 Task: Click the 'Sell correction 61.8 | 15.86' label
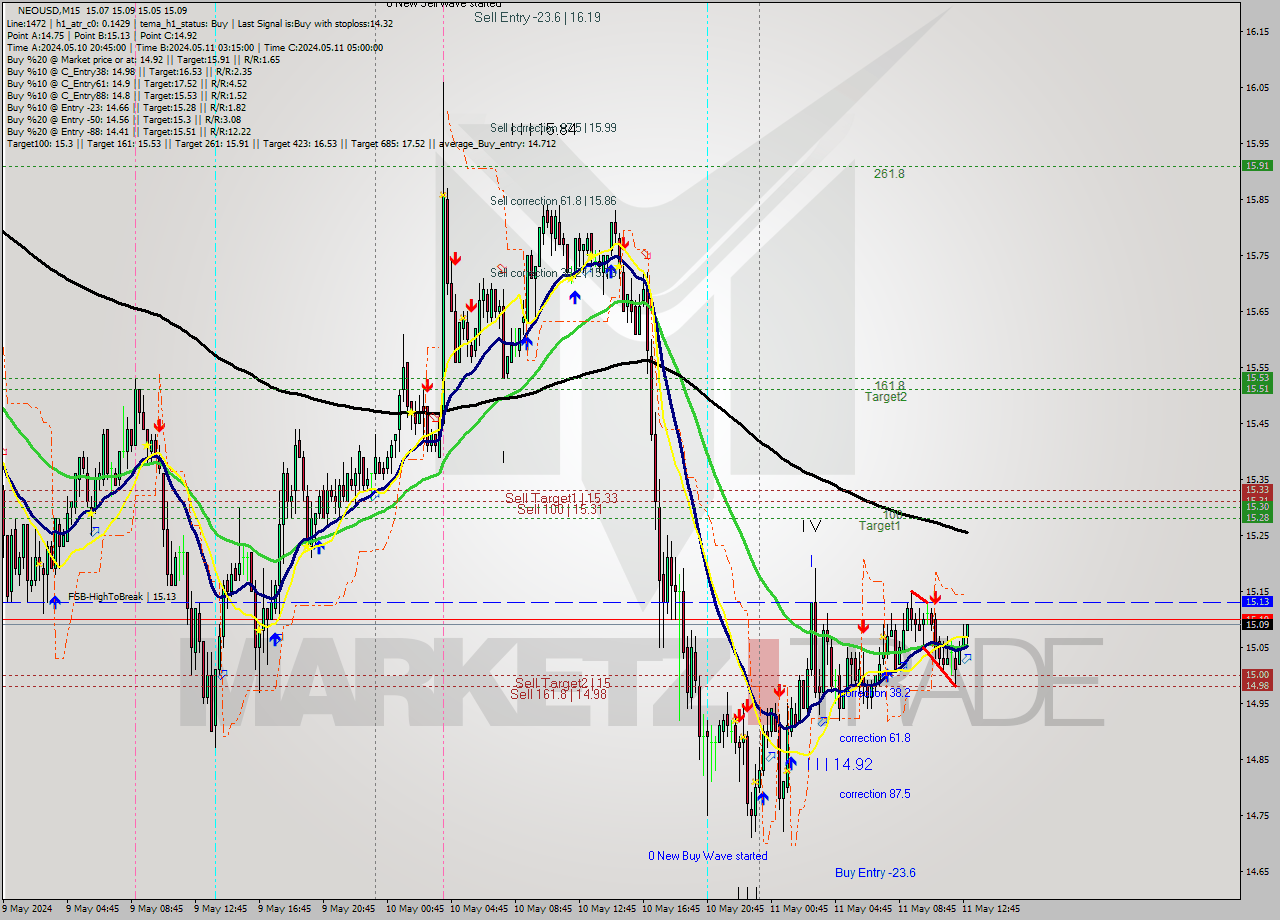click(553, 201)
